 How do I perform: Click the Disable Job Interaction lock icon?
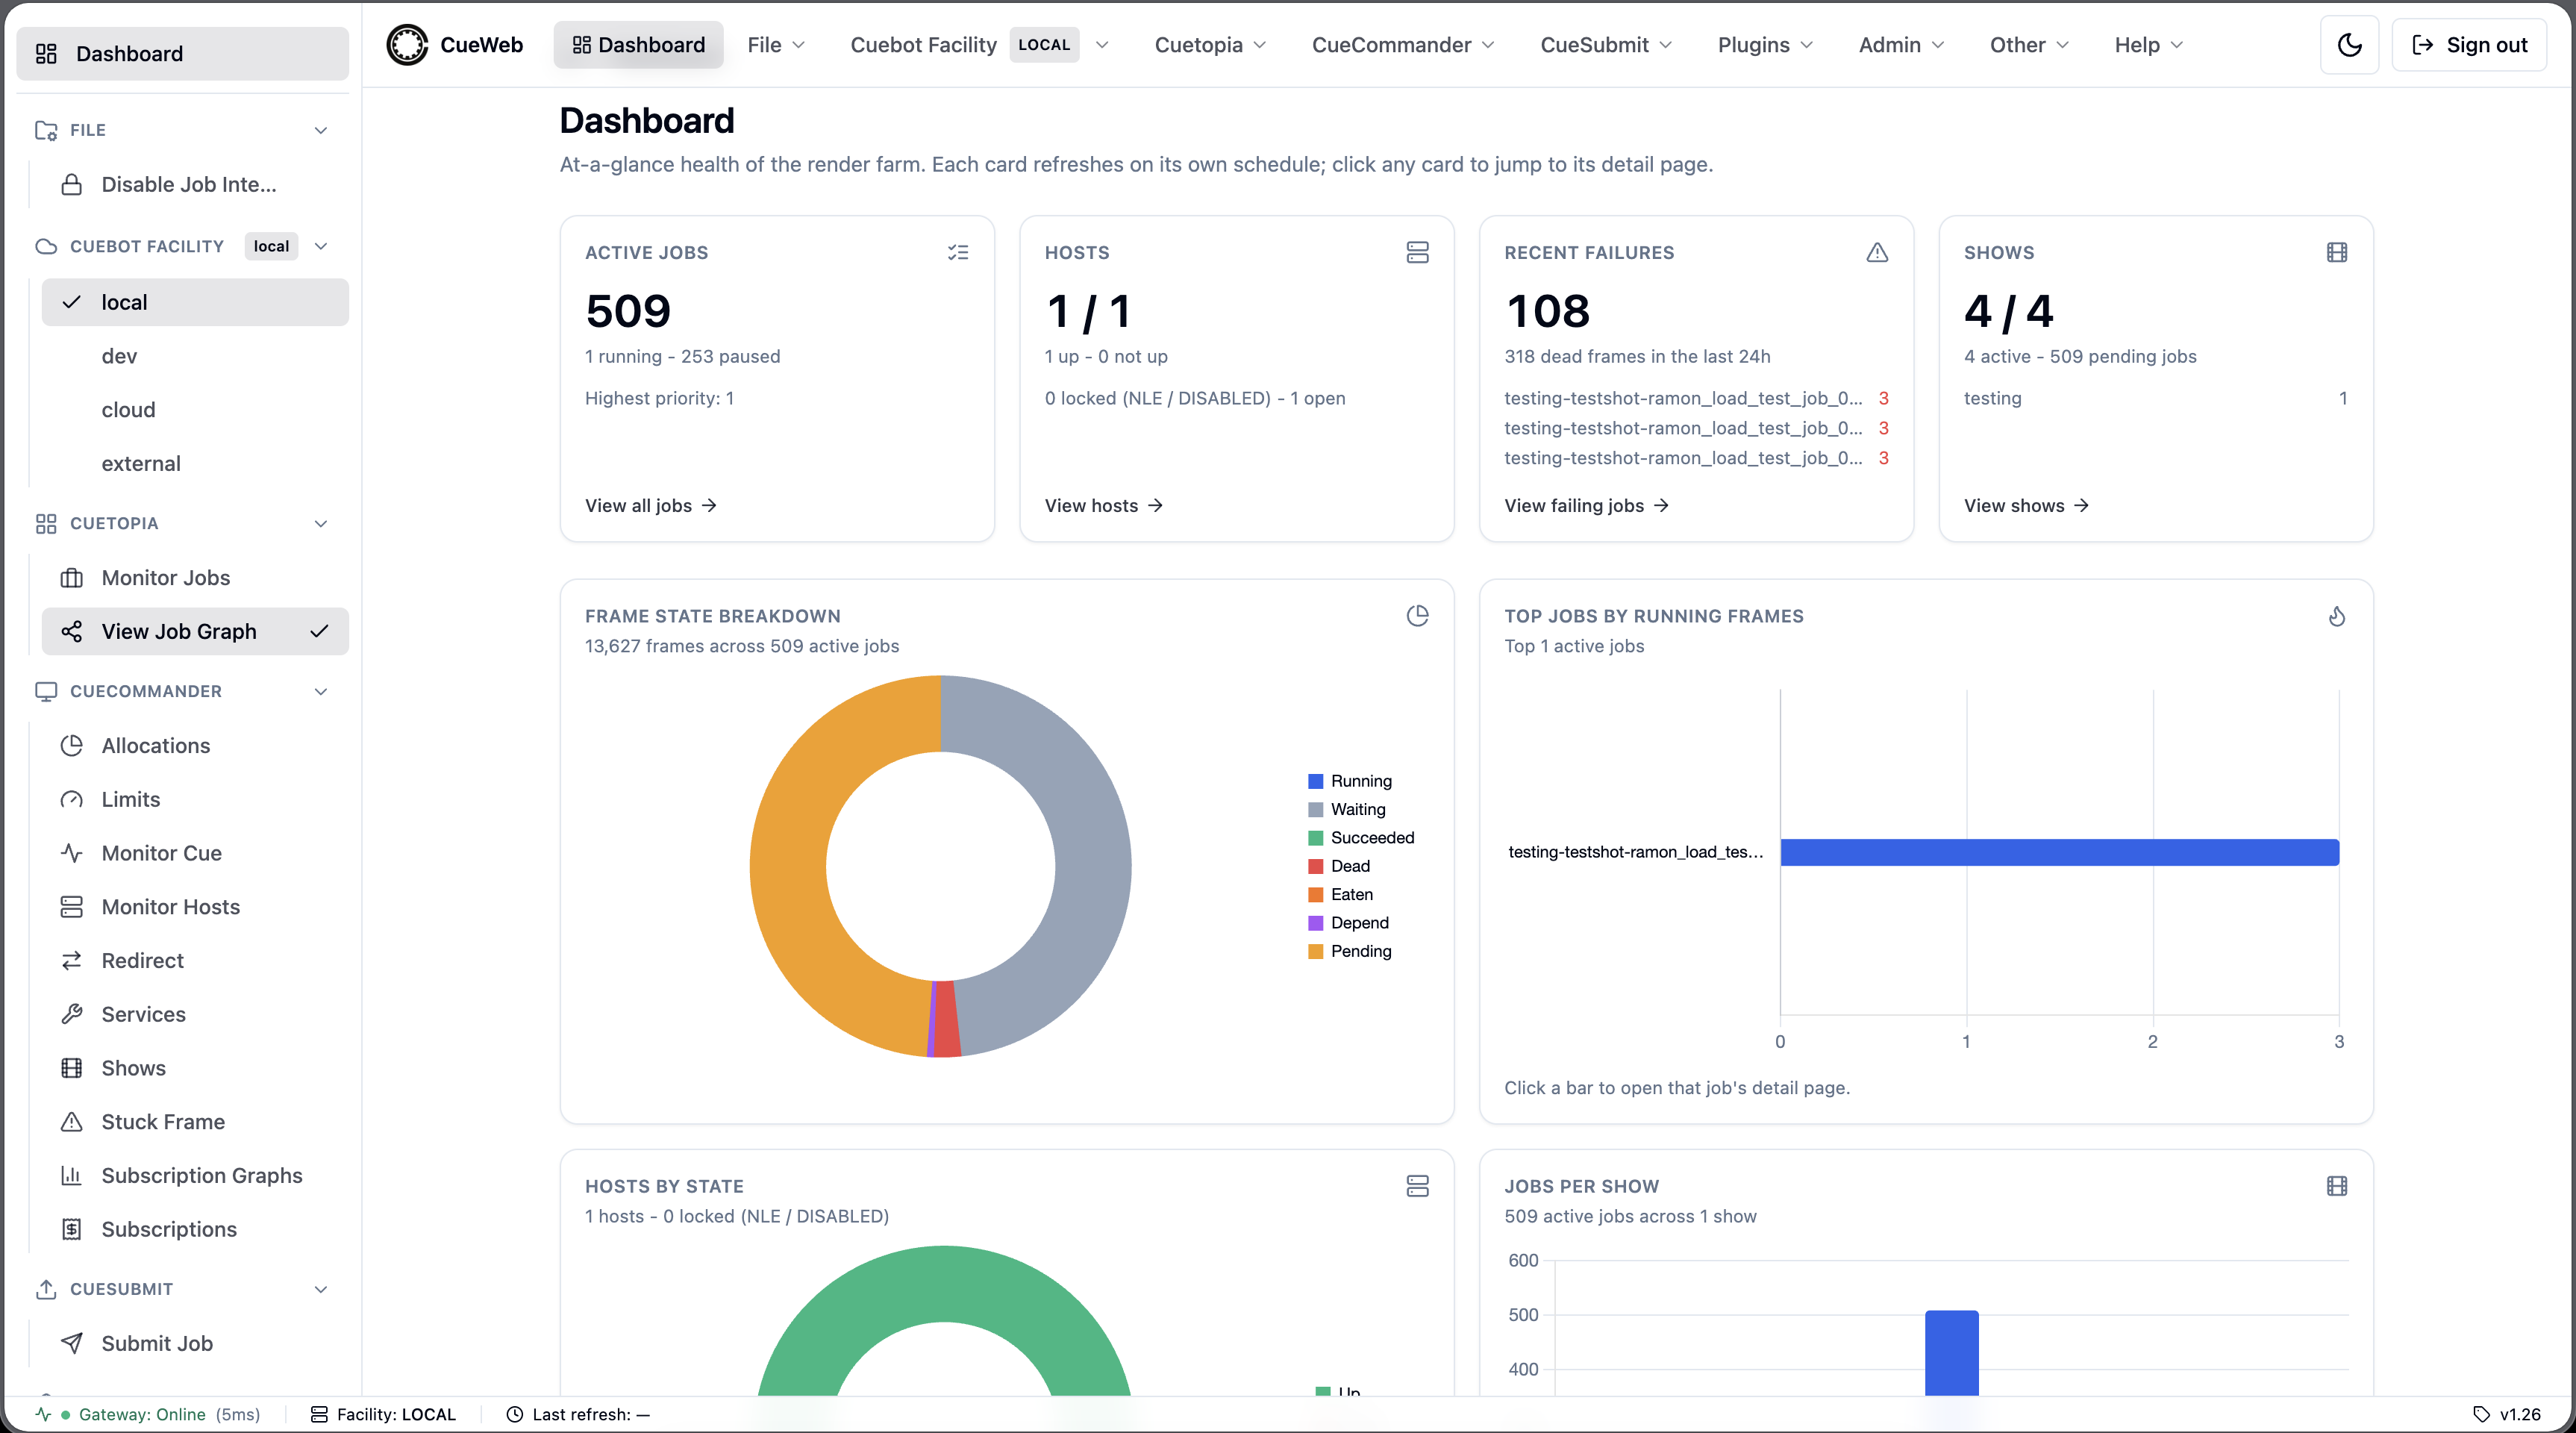click(x=72, y=184)
